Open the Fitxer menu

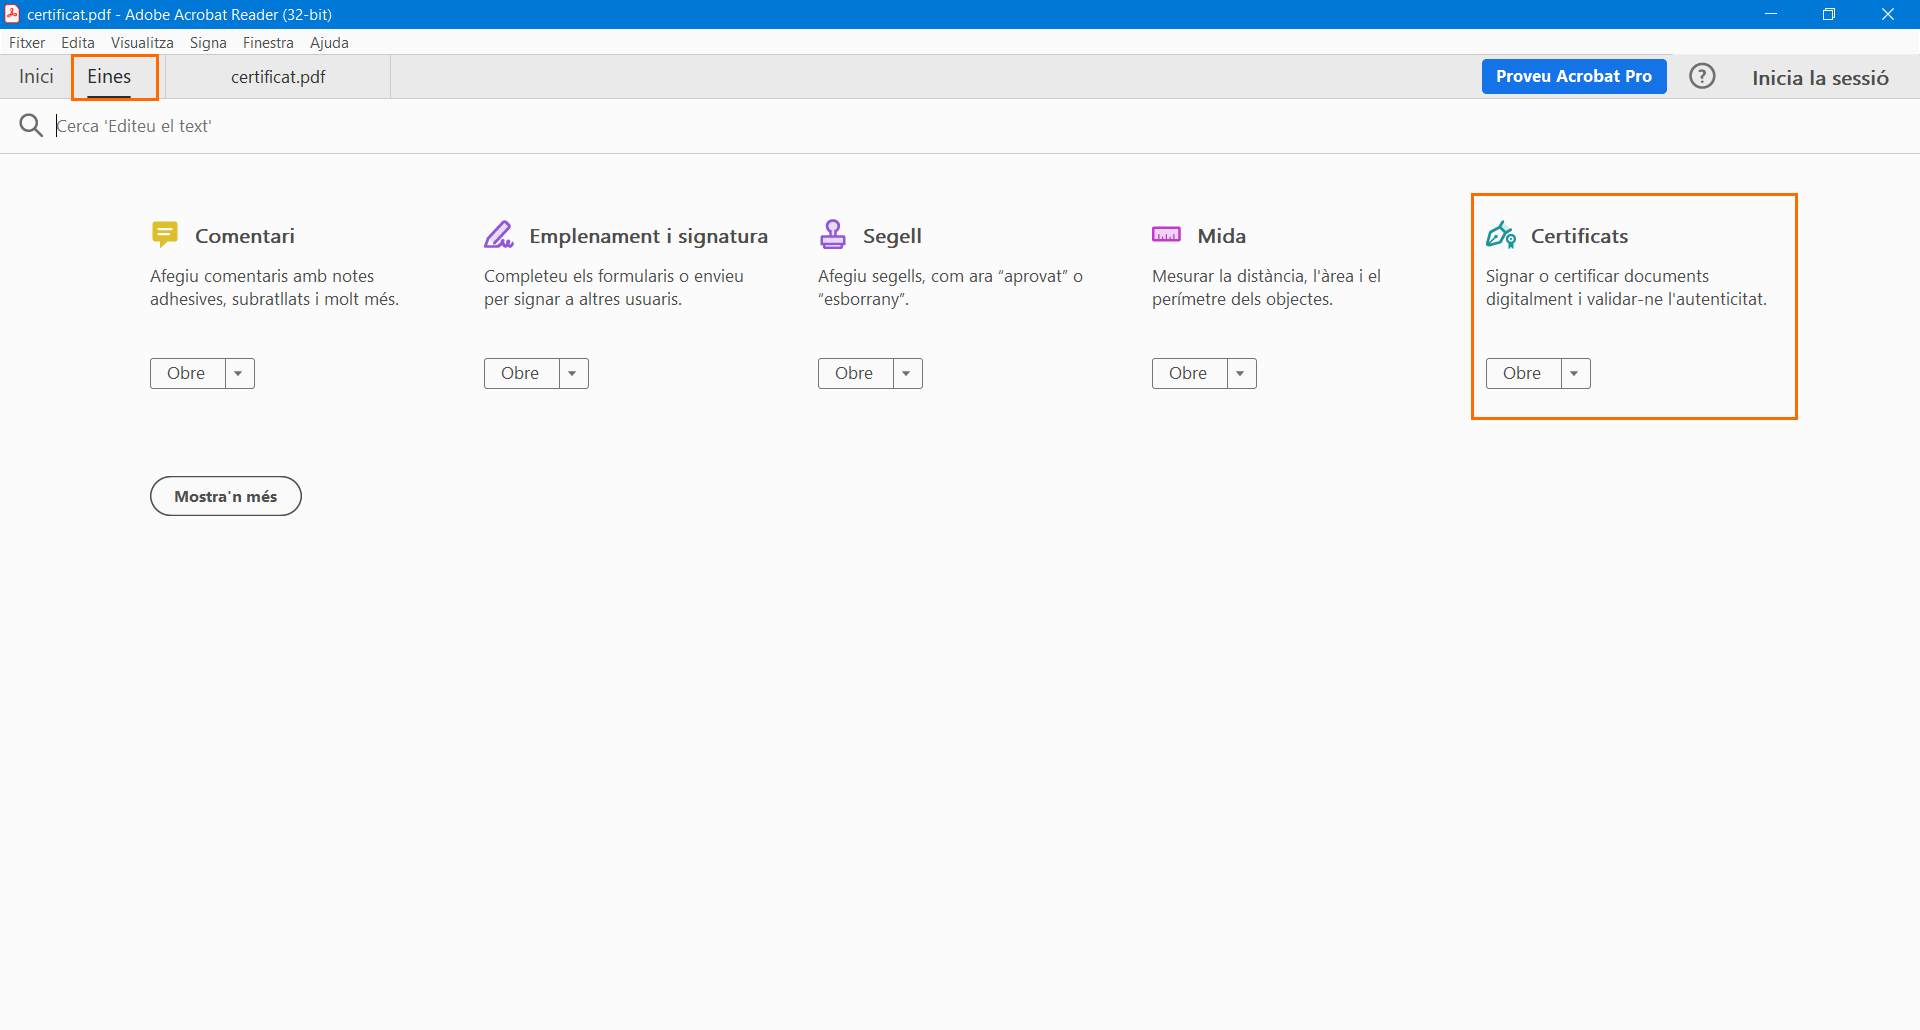[27, 43]
